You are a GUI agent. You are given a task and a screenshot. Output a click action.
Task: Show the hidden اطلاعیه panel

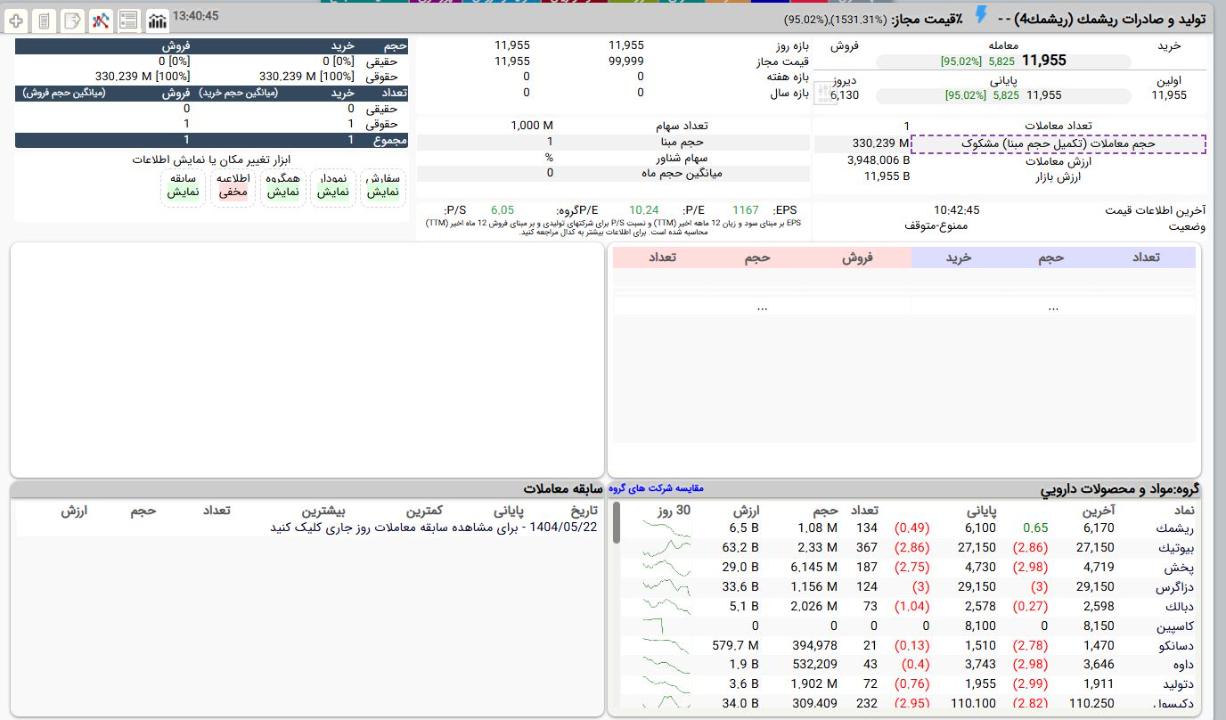click(234, 185)
